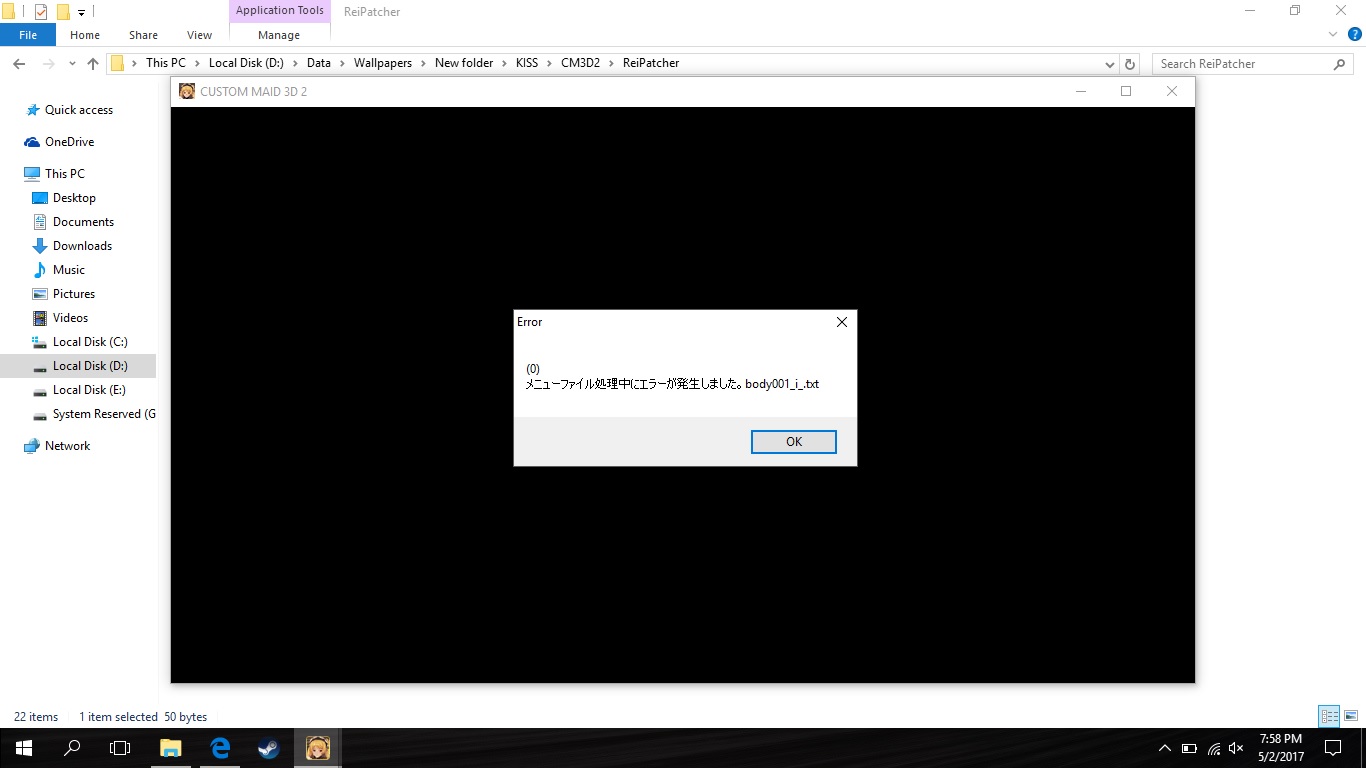Screen dimensions: 1366x768
Task: Open Desktop folder in sidebar
Action: [74, 198]
